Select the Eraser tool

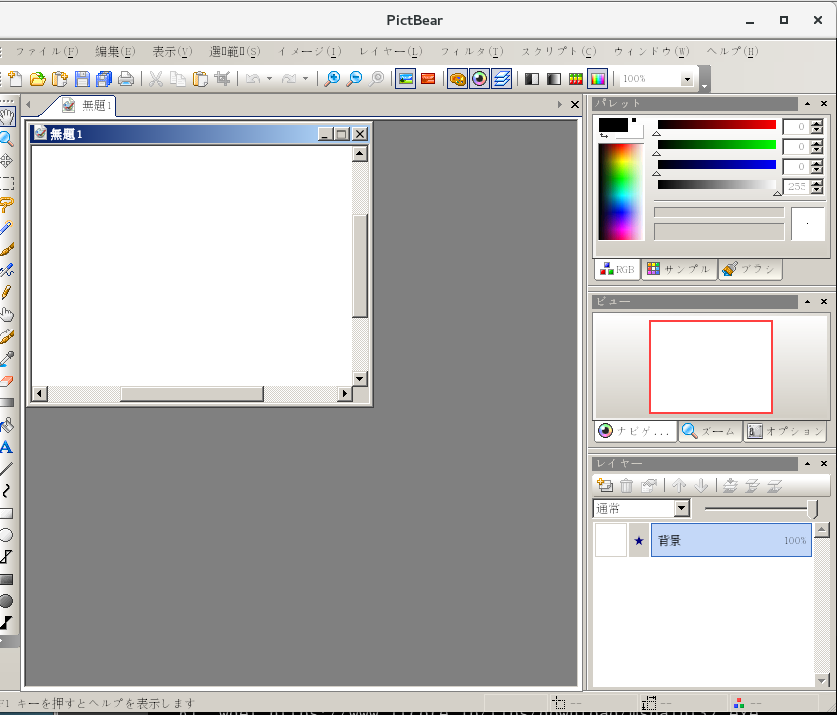6,380
